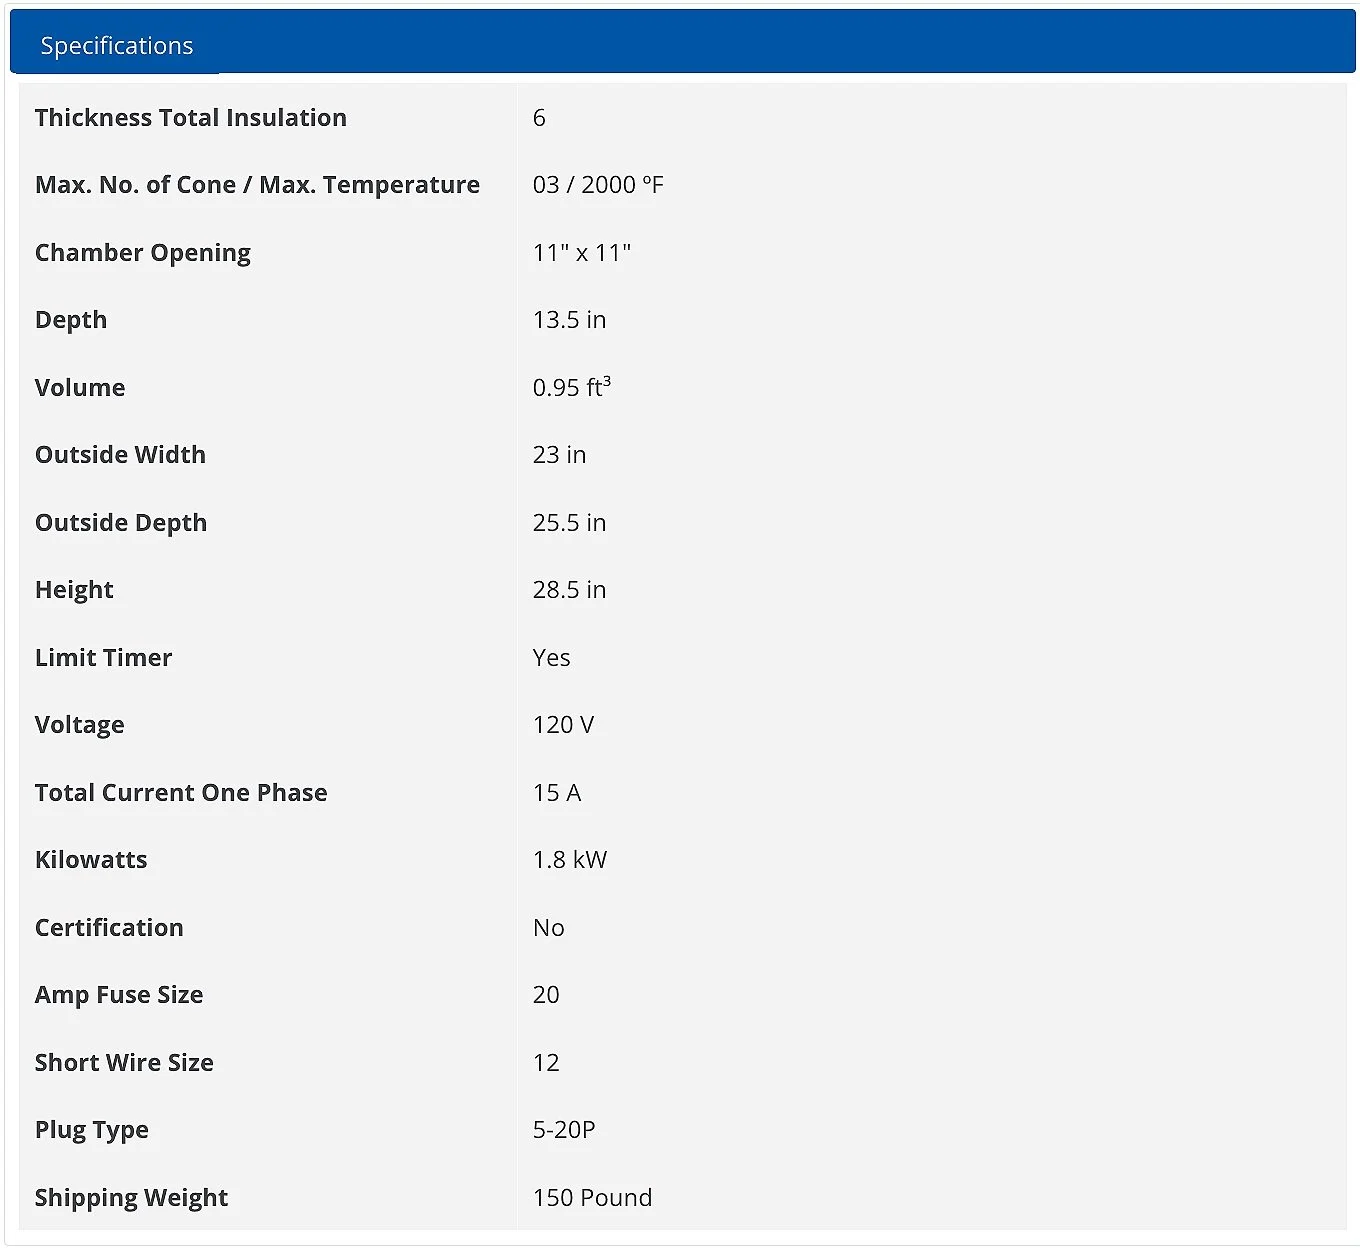Click the "Amp Fuse Size" label

tap(119, 995)
